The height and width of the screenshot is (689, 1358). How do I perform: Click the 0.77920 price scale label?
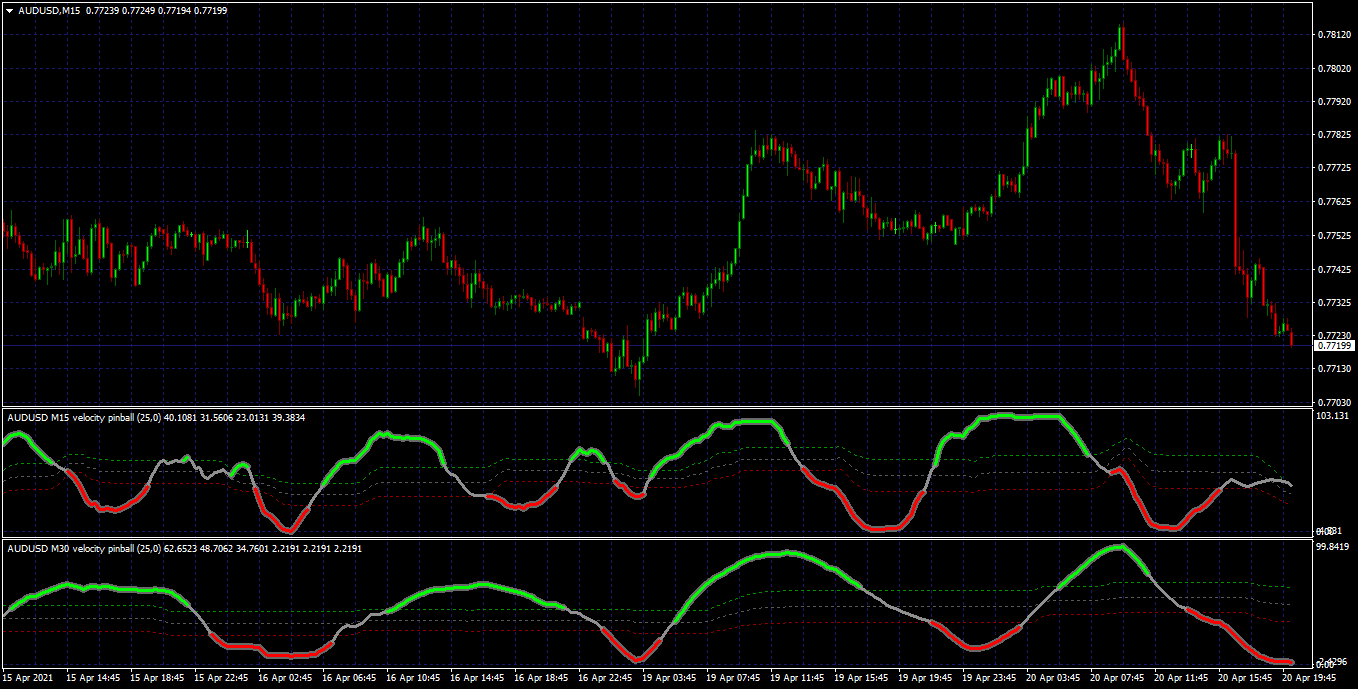(x=1333, y=102)
